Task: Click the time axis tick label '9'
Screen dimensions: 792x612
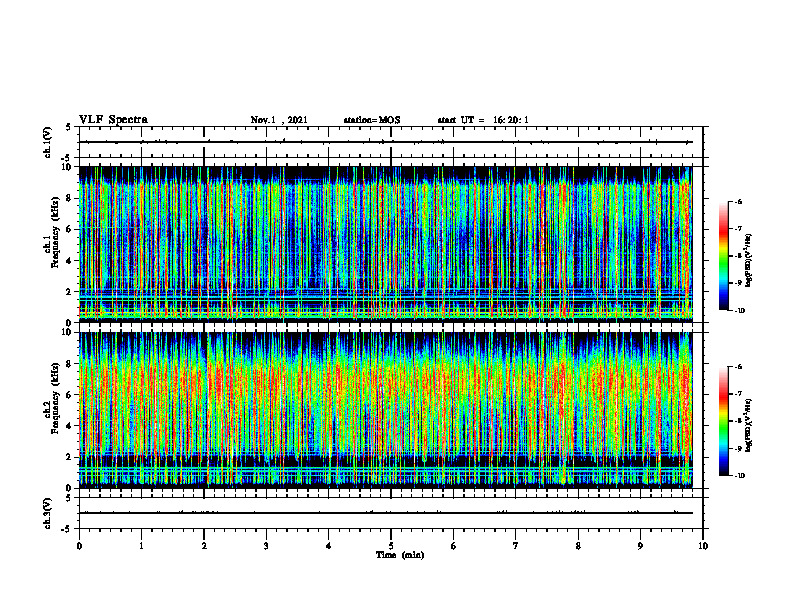Action: point(640,546)
